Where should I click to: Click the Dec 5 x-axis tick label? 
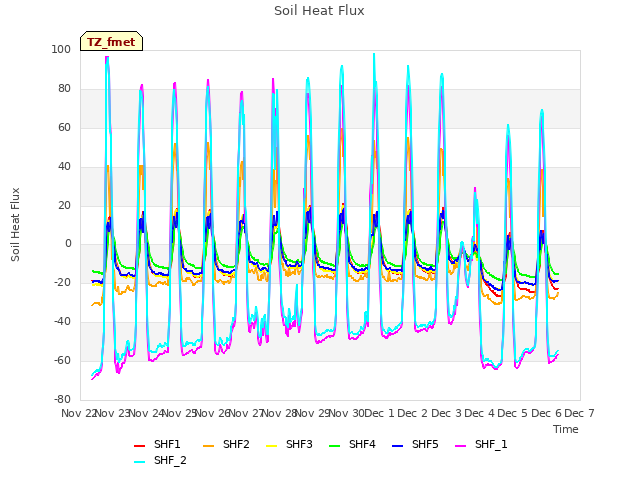(x=513, y=413)
